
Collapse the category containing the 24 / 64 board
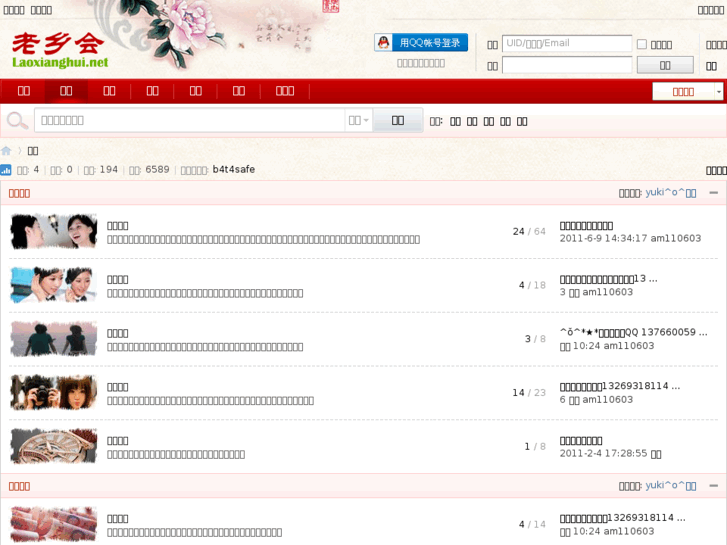[714, 193]
